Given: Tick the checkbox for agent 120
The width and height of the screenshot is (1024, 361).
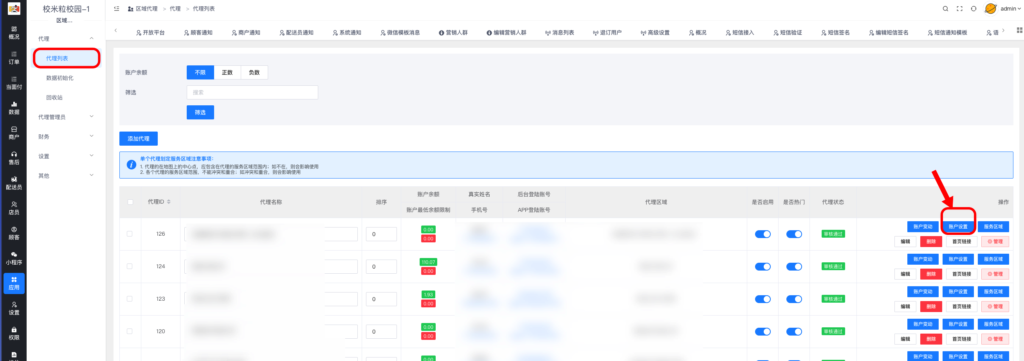Looking at the screenshot, I should (x=130, y=332).
